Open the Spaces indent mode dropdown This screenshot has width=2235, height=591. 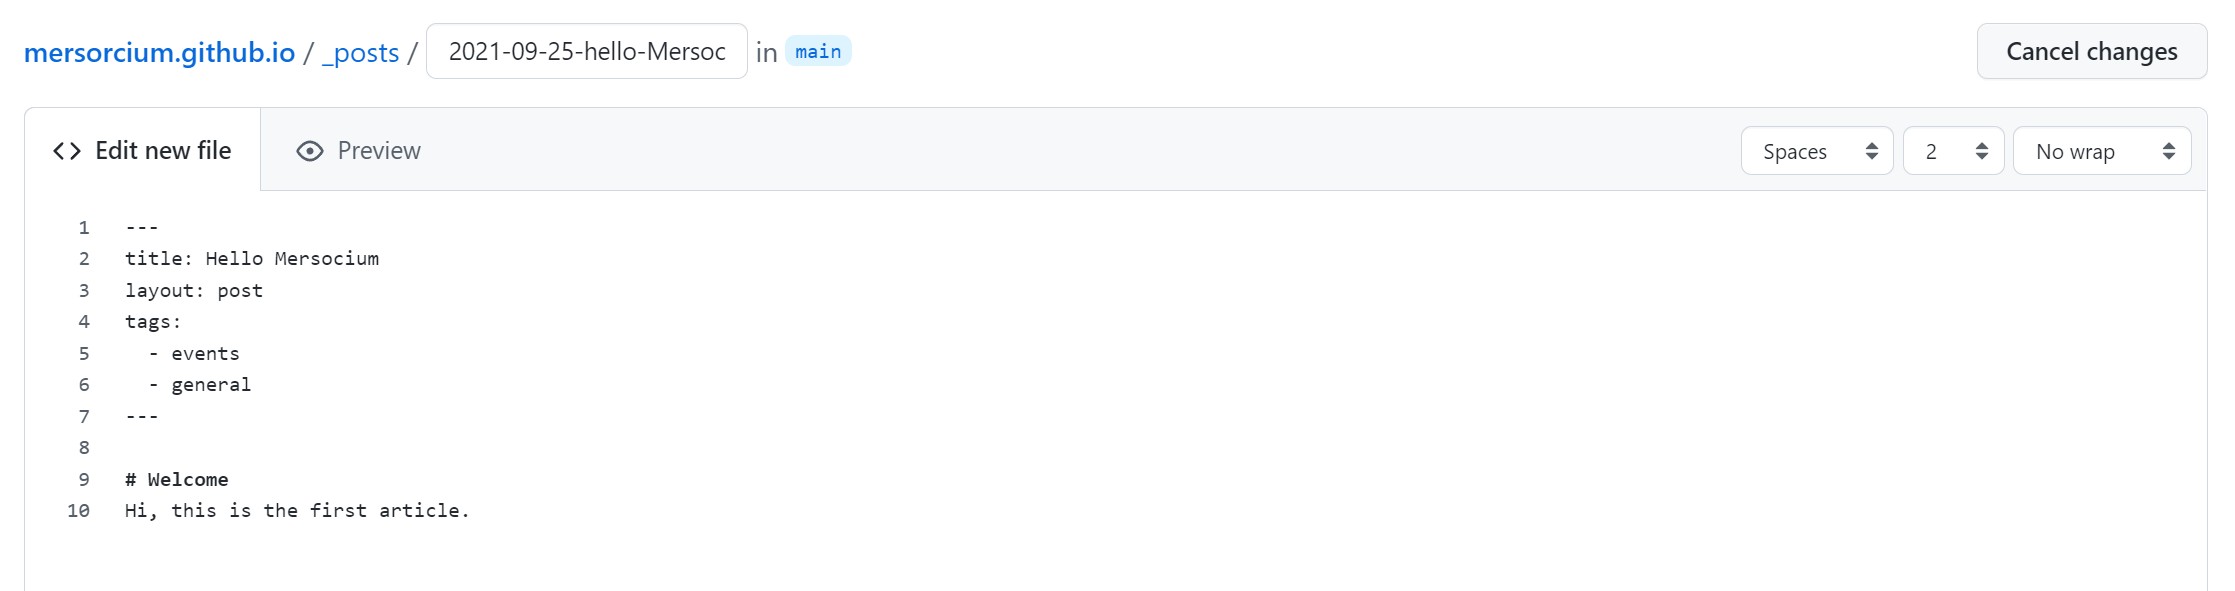tap(1817, 151)
